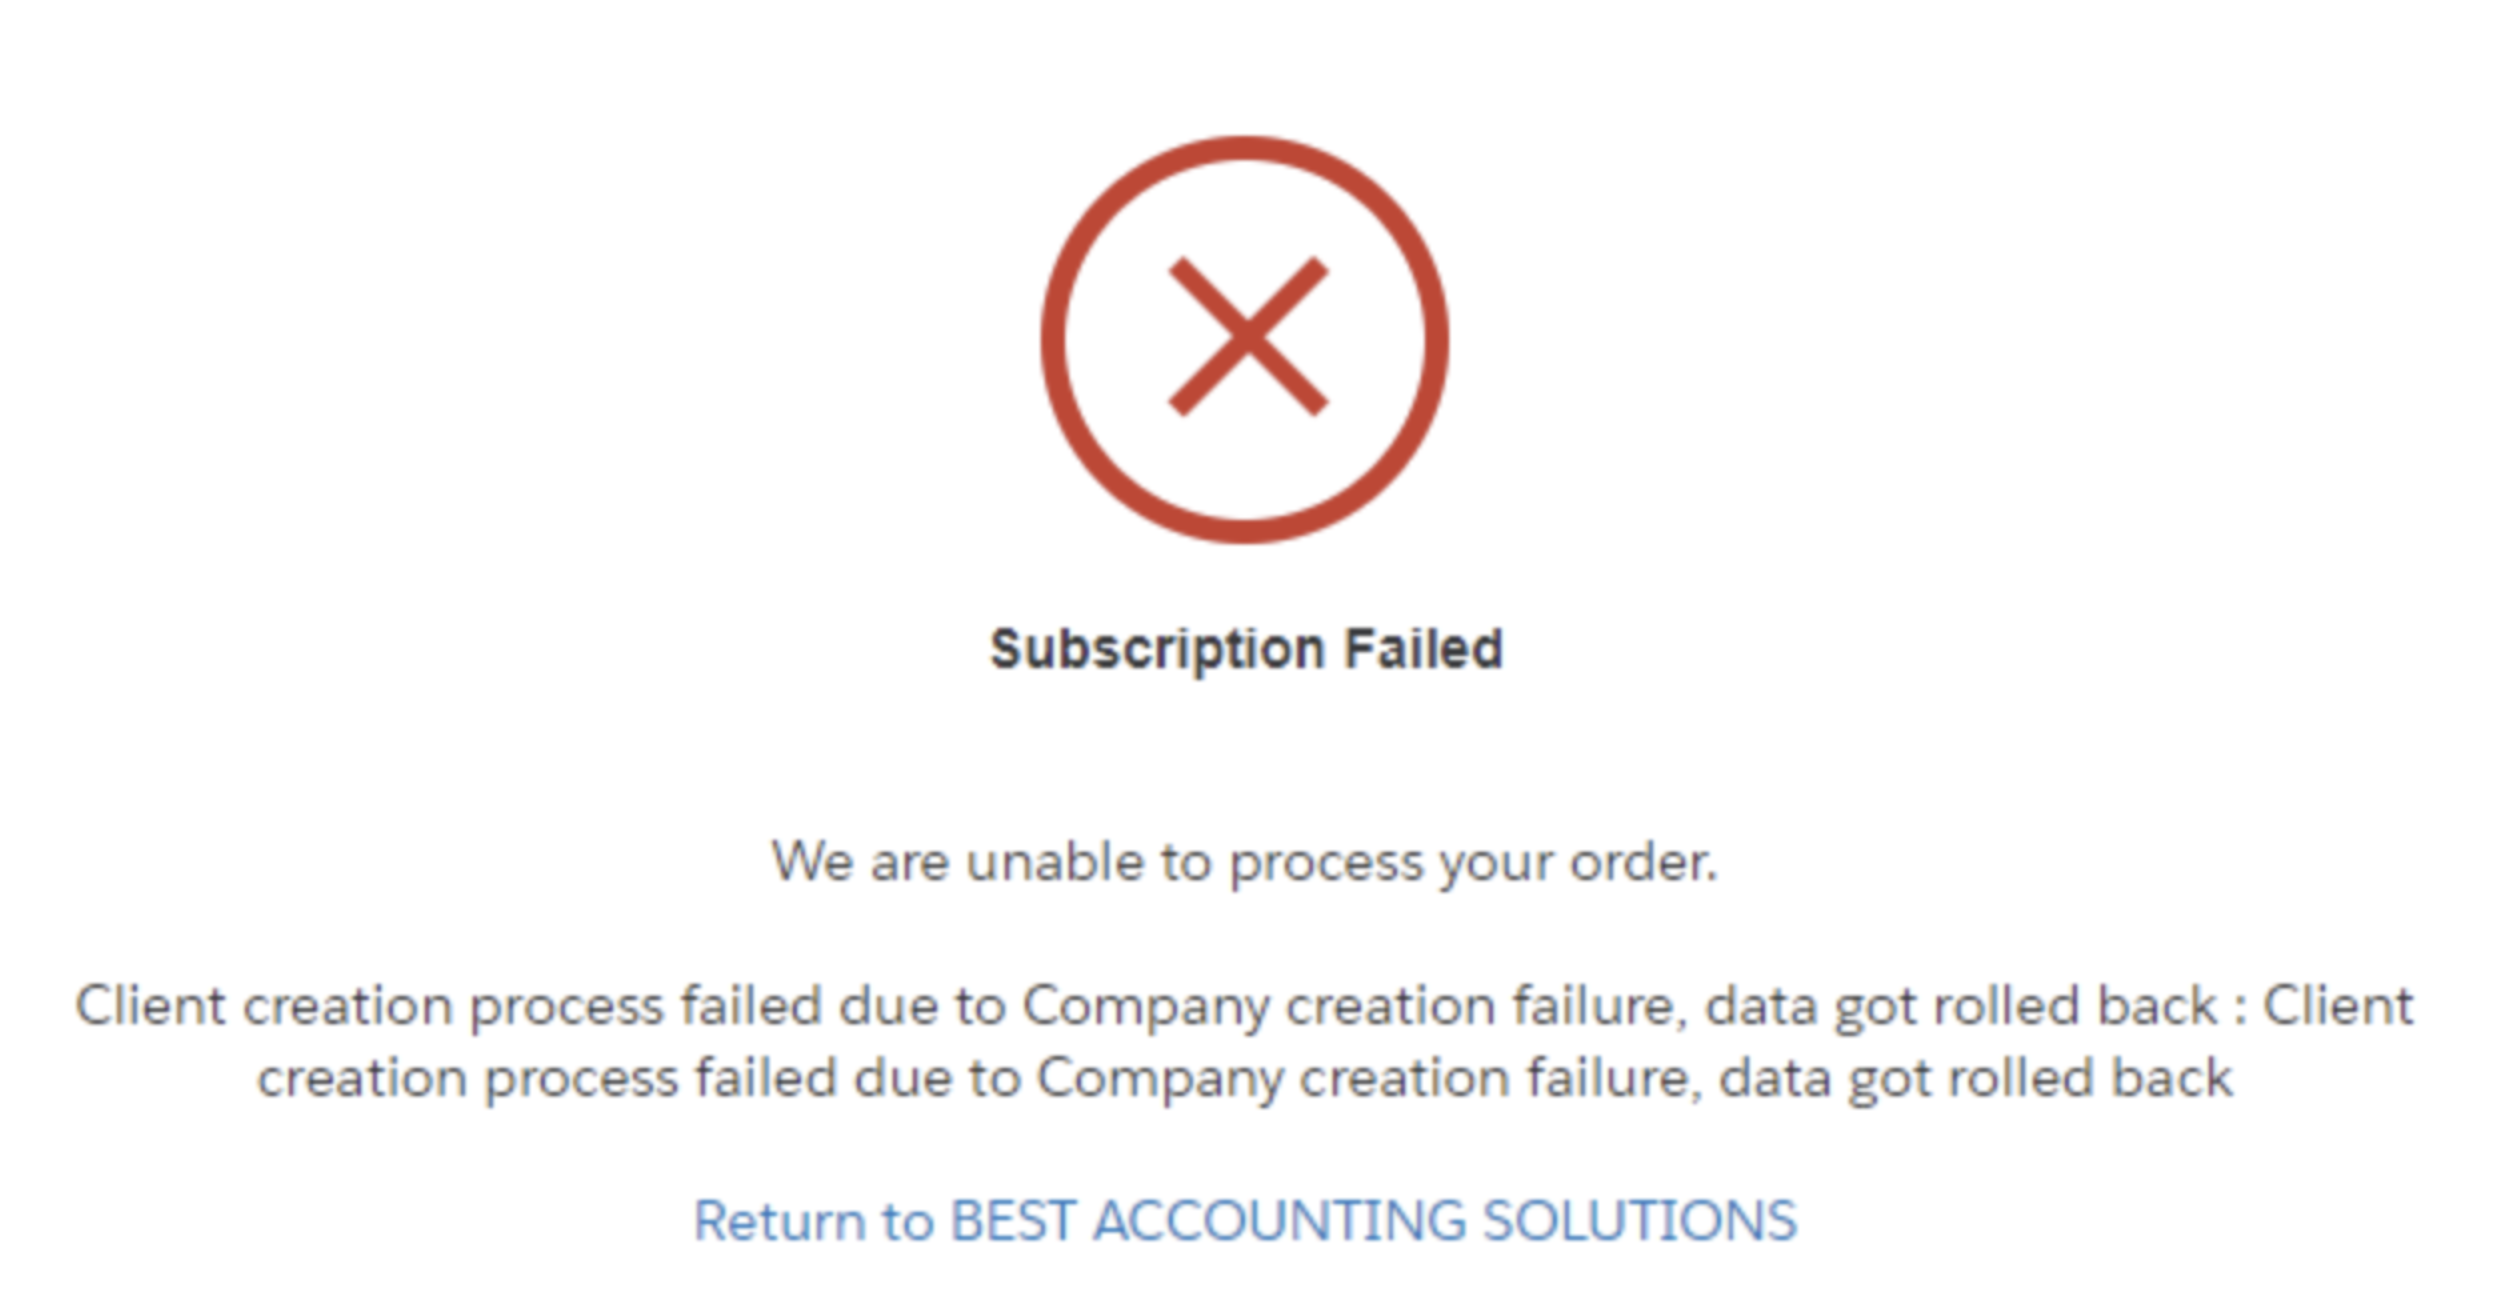
Task: Click the second line of the error details
Action: tap(1245, 1079)
